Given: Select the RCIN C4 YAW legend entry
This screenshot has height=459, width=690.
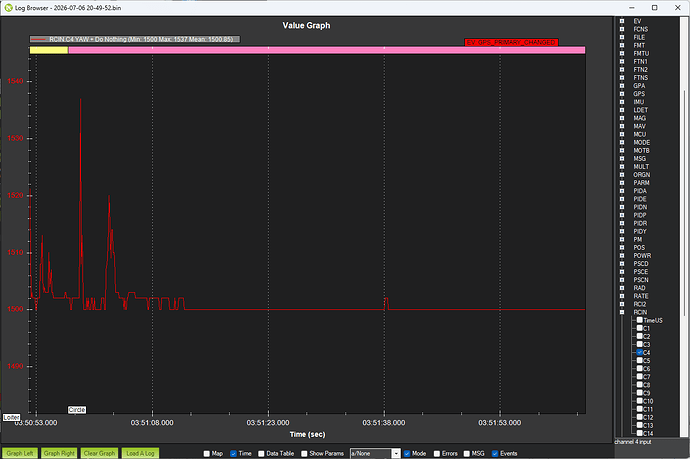Looking at the screenshot, I should pos(135,39).
